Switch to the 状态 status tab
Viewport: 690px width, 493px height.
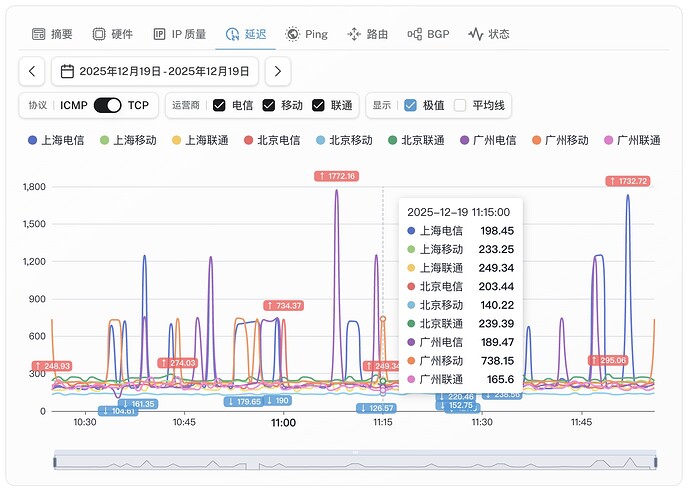coord(488,34)
